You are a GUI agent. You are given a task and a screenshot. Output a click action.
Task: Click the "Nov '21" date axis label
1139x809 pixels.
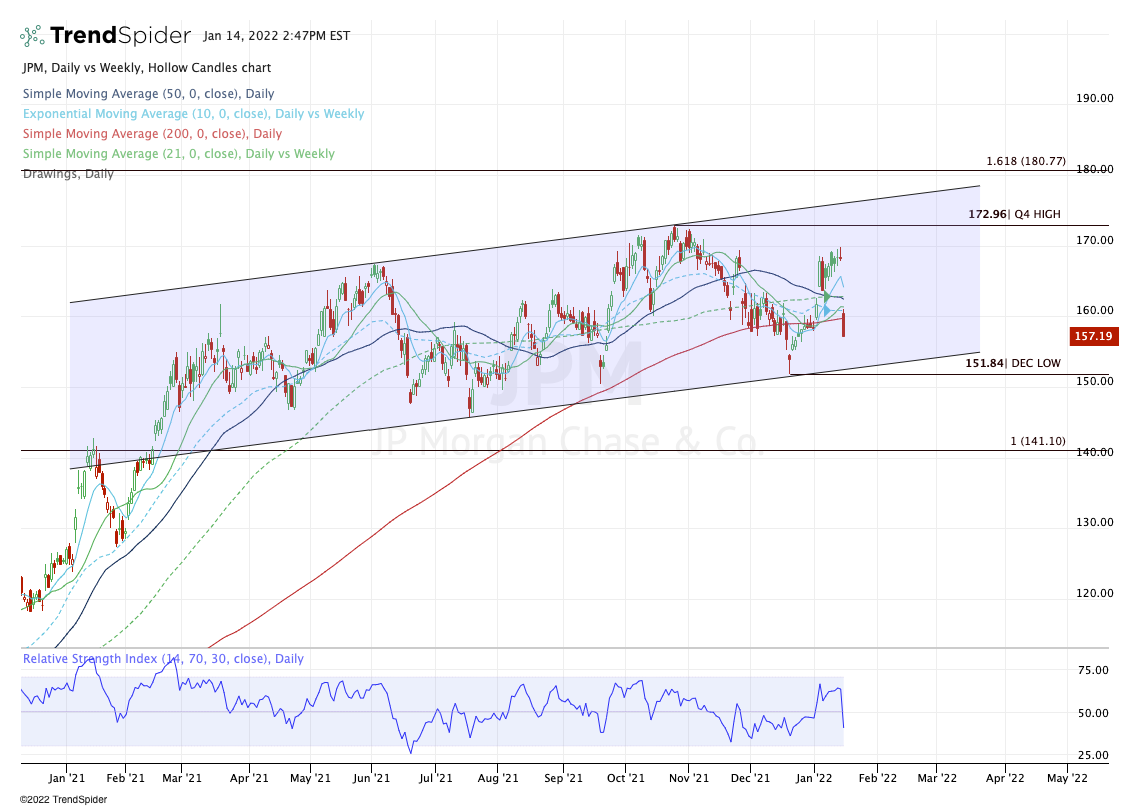point(689,778)
